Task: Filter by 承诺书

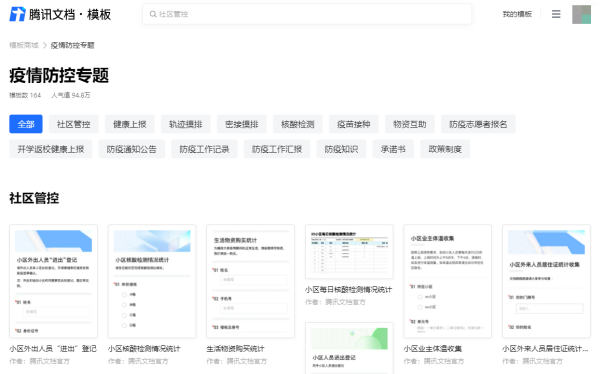Action: click(x=393, y=149)
